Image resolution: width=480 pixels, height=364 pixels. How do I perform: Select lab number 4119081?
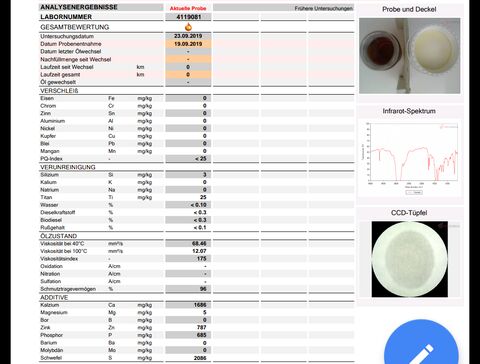(x=188, y=17)
